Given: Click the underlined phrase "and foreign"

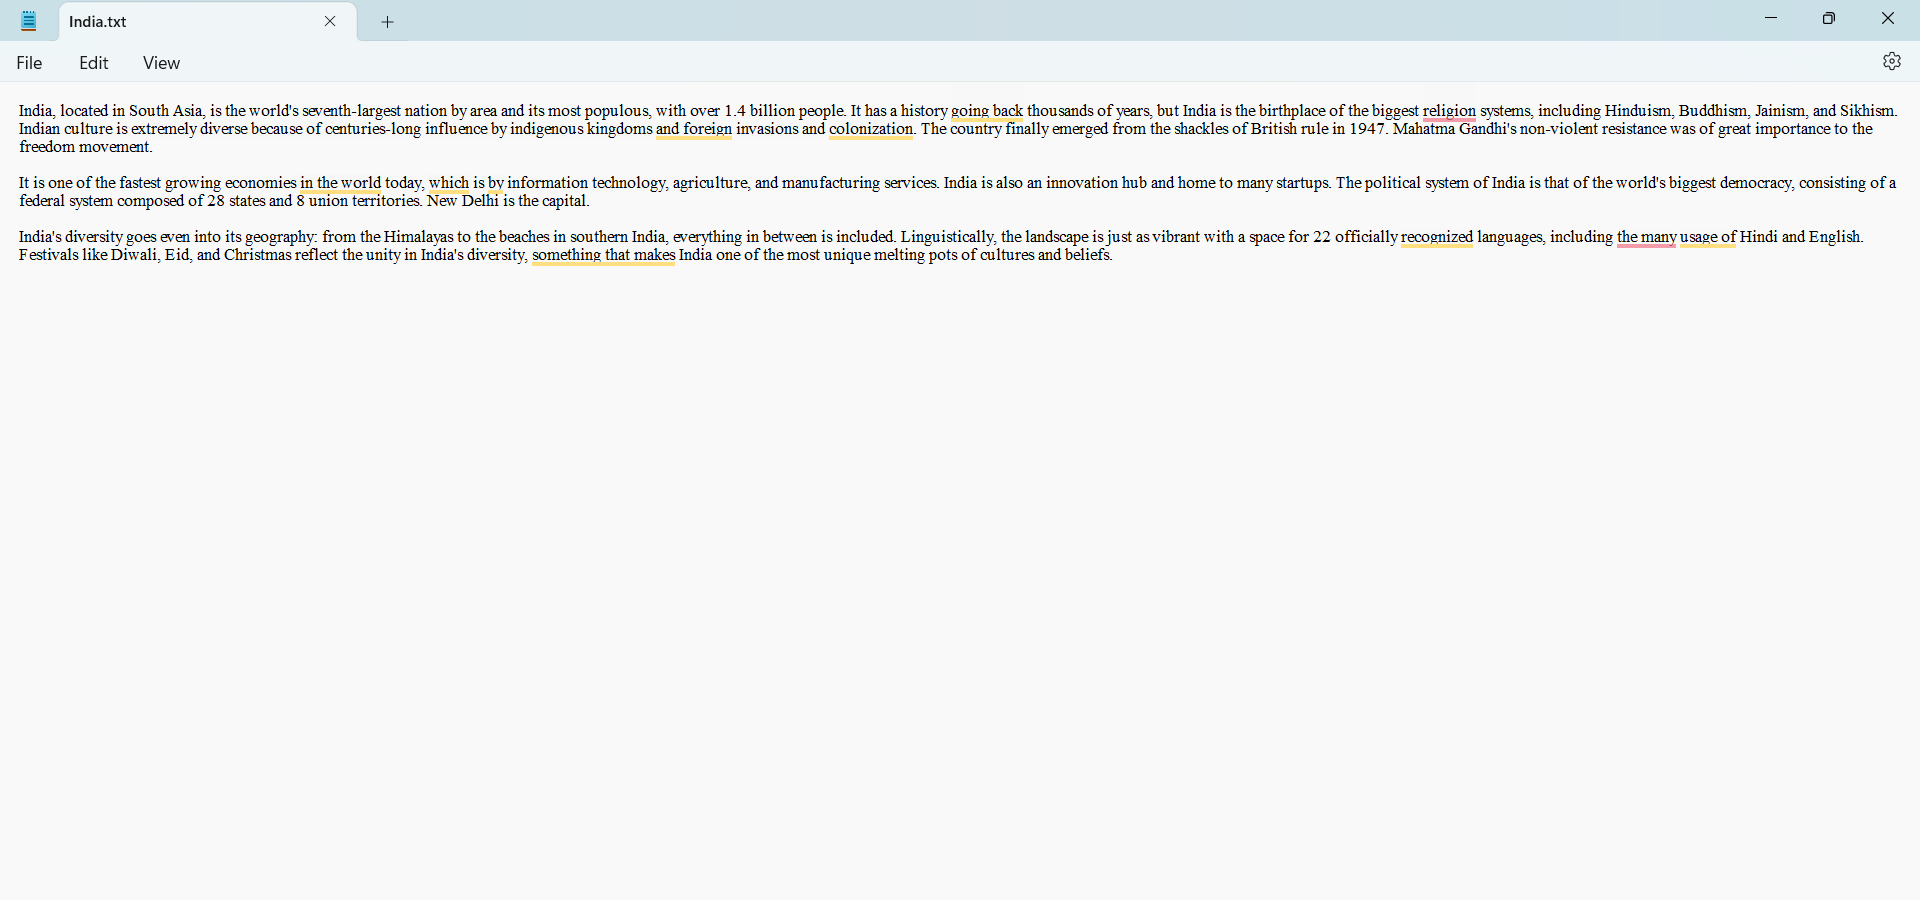Looking at the screenshot, I should [694, 129].
